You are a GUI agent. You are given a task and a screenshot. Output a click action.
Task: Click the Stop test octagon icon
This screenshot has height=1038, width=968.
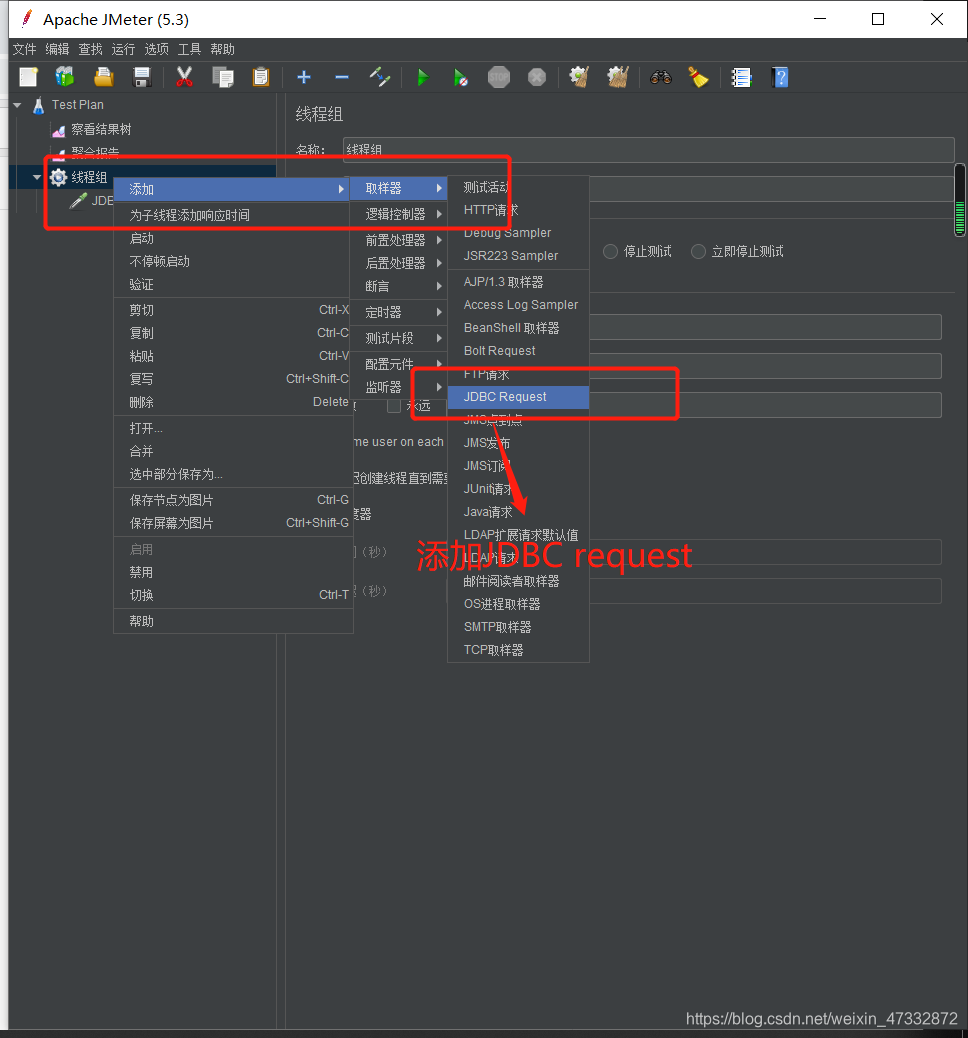499,77
